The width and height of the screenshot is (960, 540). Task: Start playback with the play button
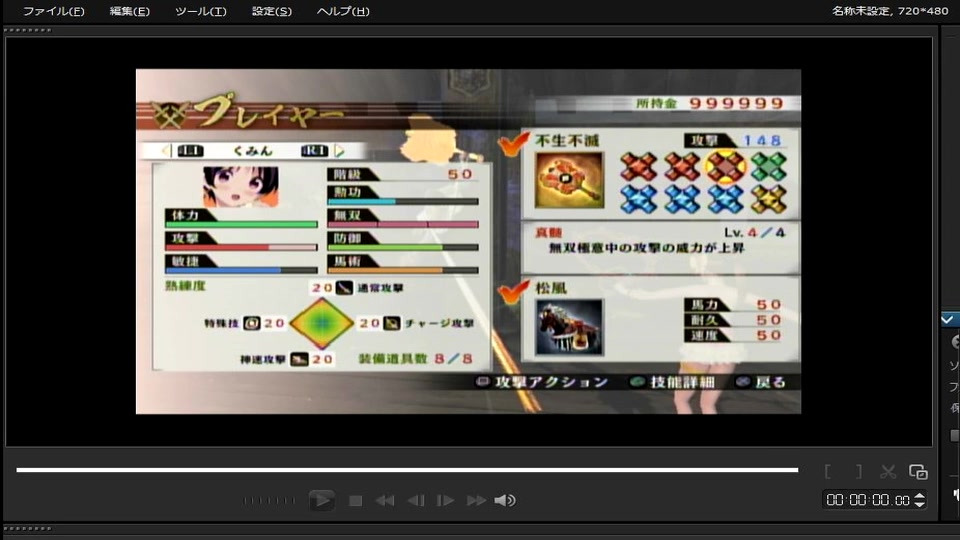[321, 500]
